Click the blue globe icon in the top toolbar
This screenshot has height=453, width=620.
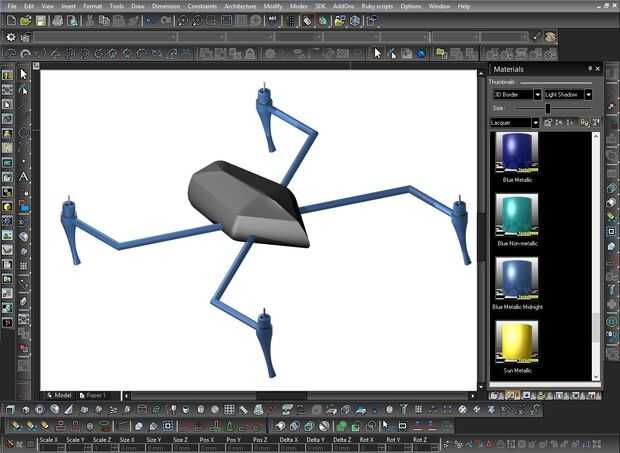click(x=421, y=53)
